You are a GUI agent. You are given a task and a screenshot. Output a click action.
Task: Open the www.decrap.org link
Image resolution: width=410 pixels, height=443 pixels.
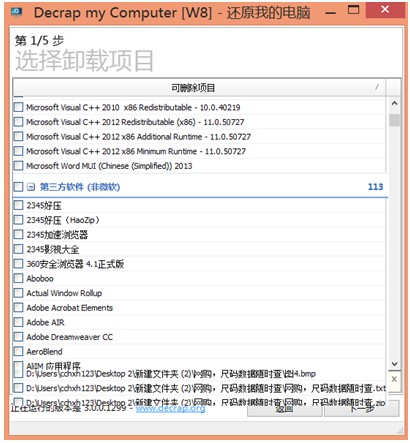170,408
